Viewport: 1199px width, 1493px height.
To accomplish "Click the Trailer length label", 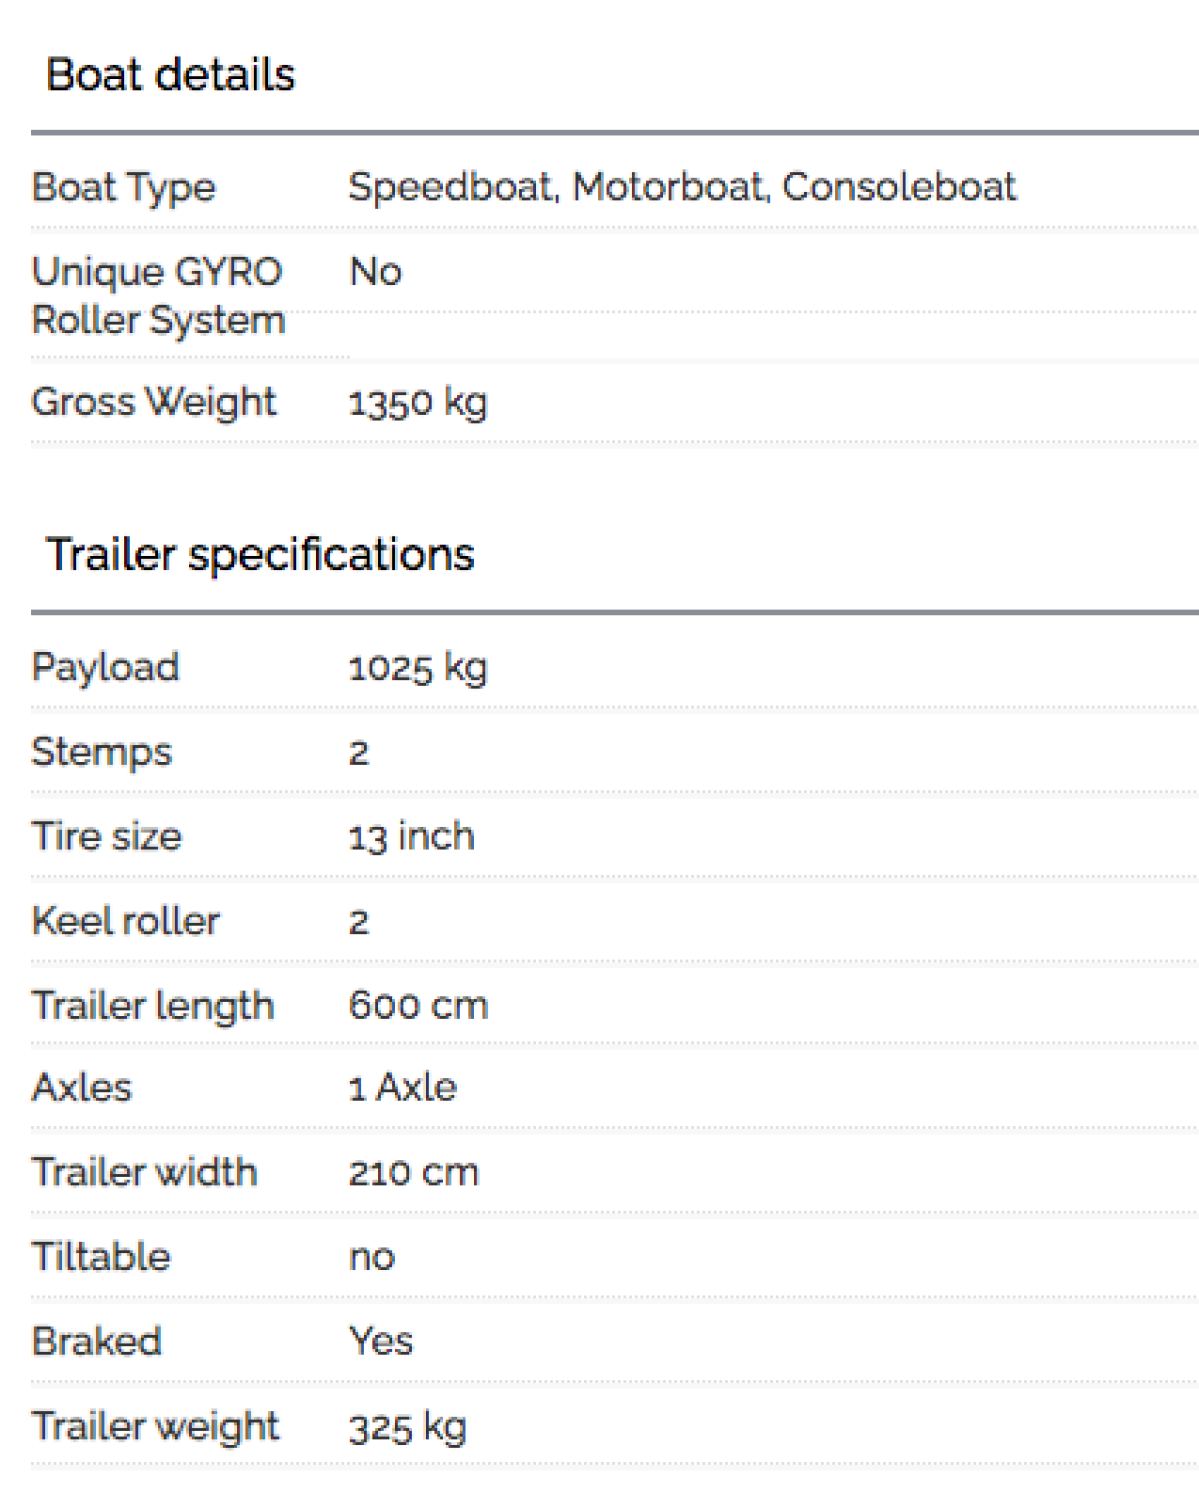I will (x=152, y=1007).
